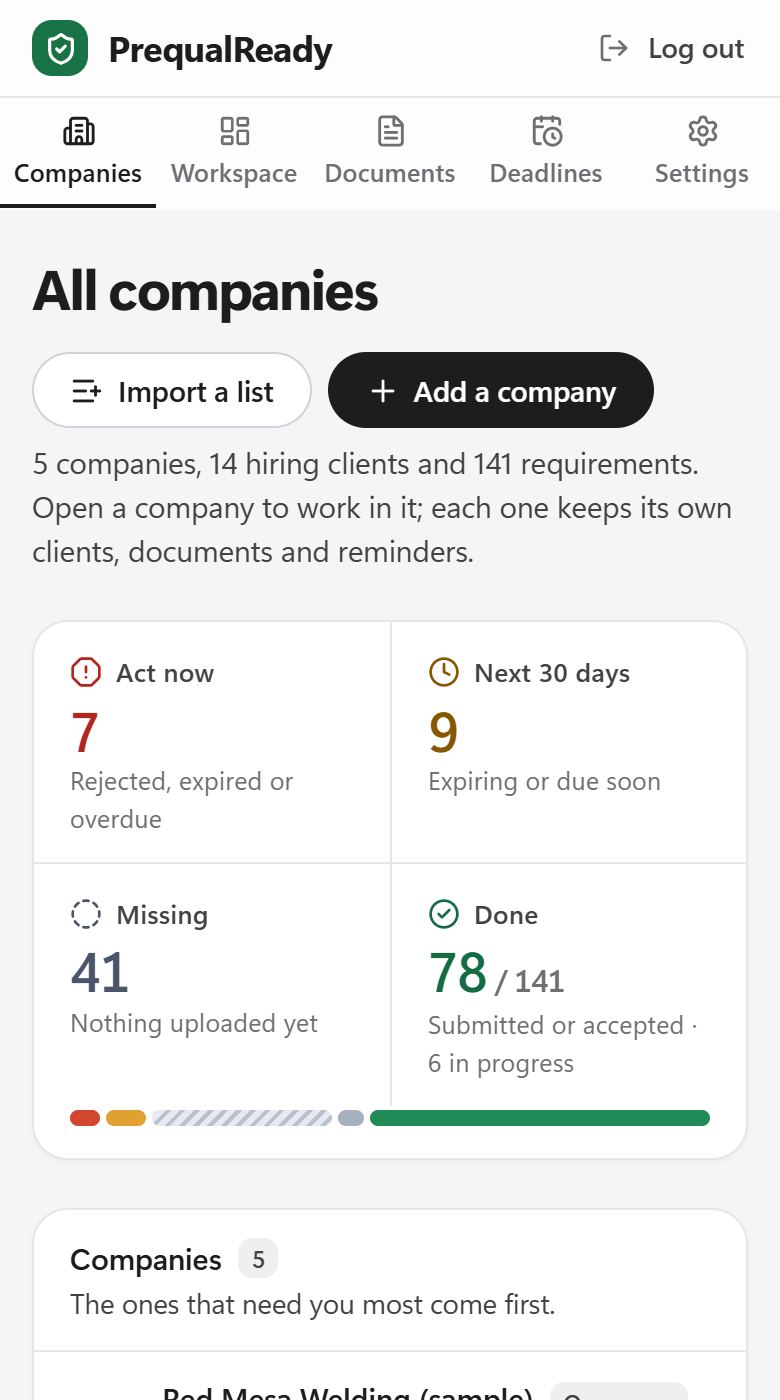This screenshot has width=780, height=1400.
Task: Click the Log out link
Action: (672, 48)
